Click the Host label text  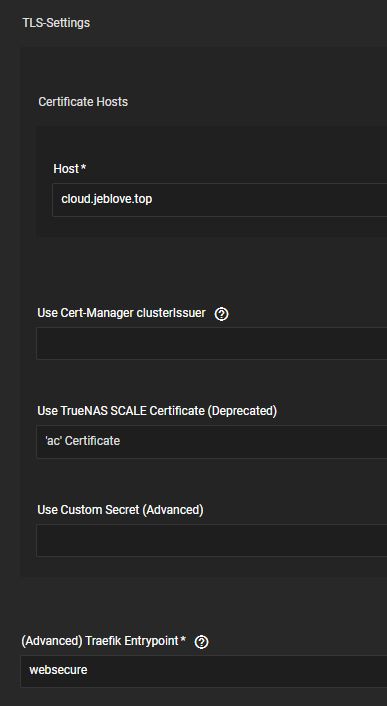click(x=66, y=169)
